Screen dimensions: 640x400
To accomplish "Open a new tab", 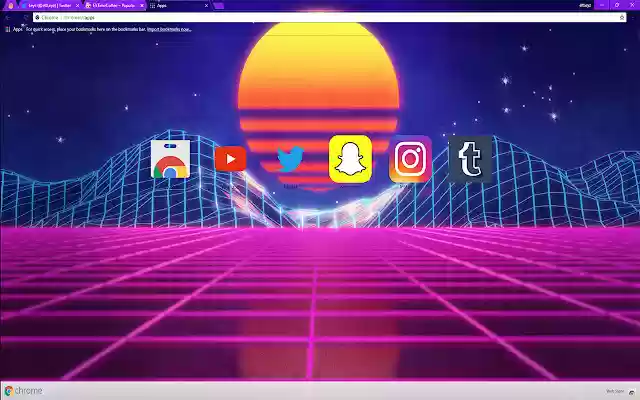I will click(219, 6).
